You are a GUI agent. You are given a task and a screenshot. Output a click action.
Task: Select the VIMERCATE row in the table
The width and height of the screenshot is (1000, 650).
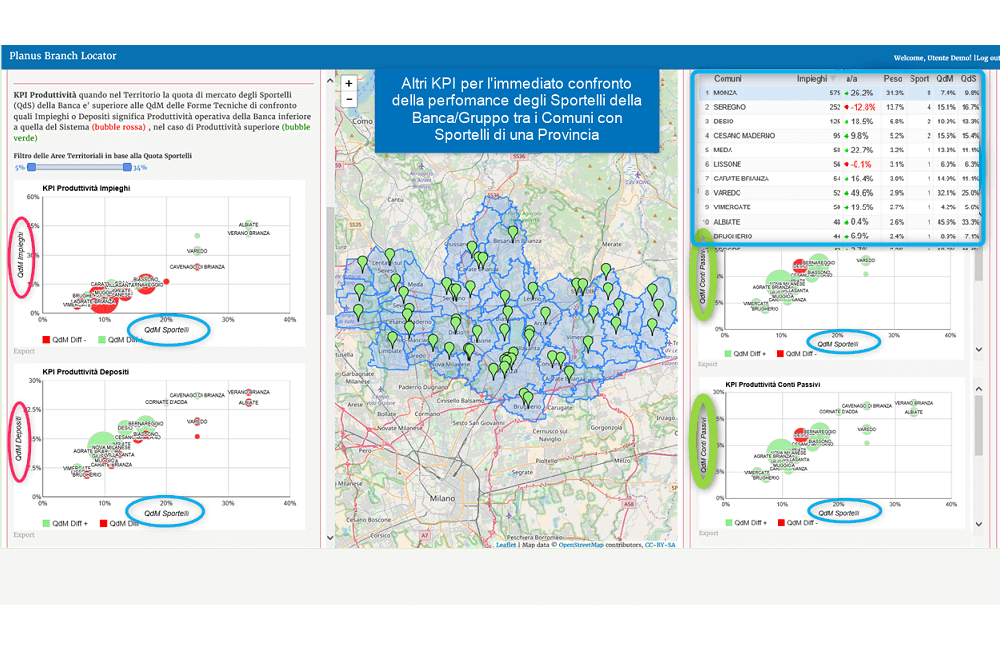(839, 207)
